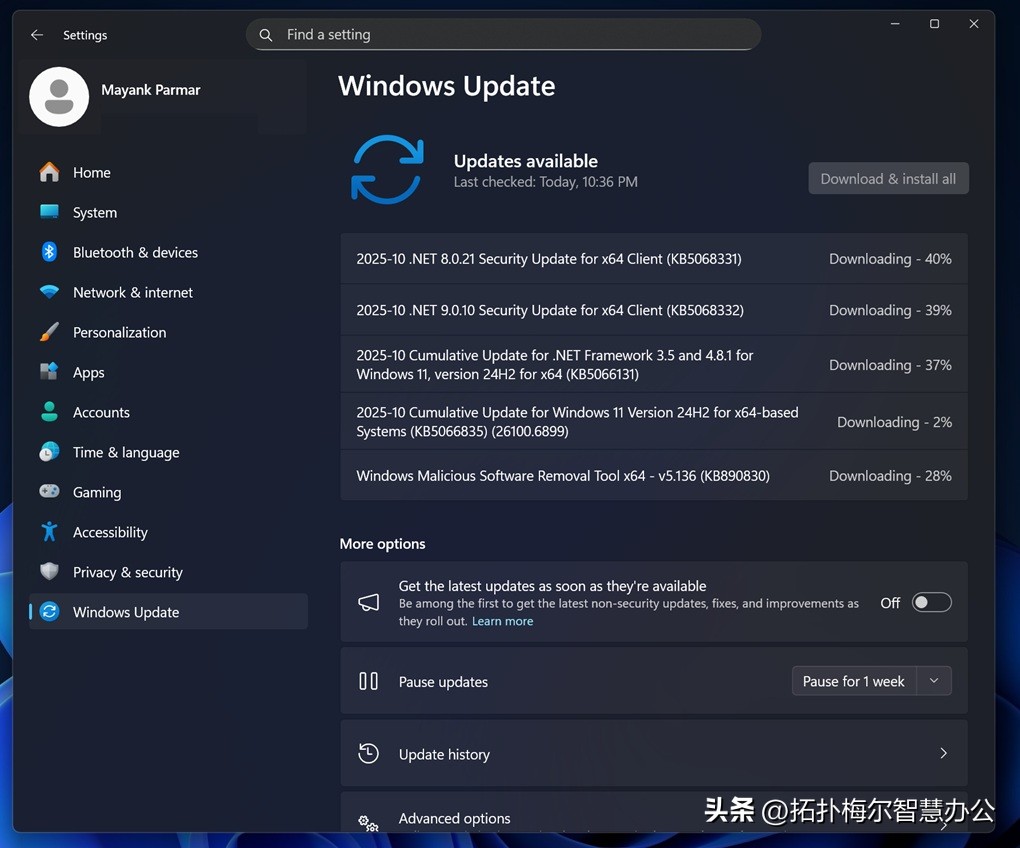The image size is (1020, 848).
Task: Click the Privacy & security shield icon
Action: tap(49, 572)
